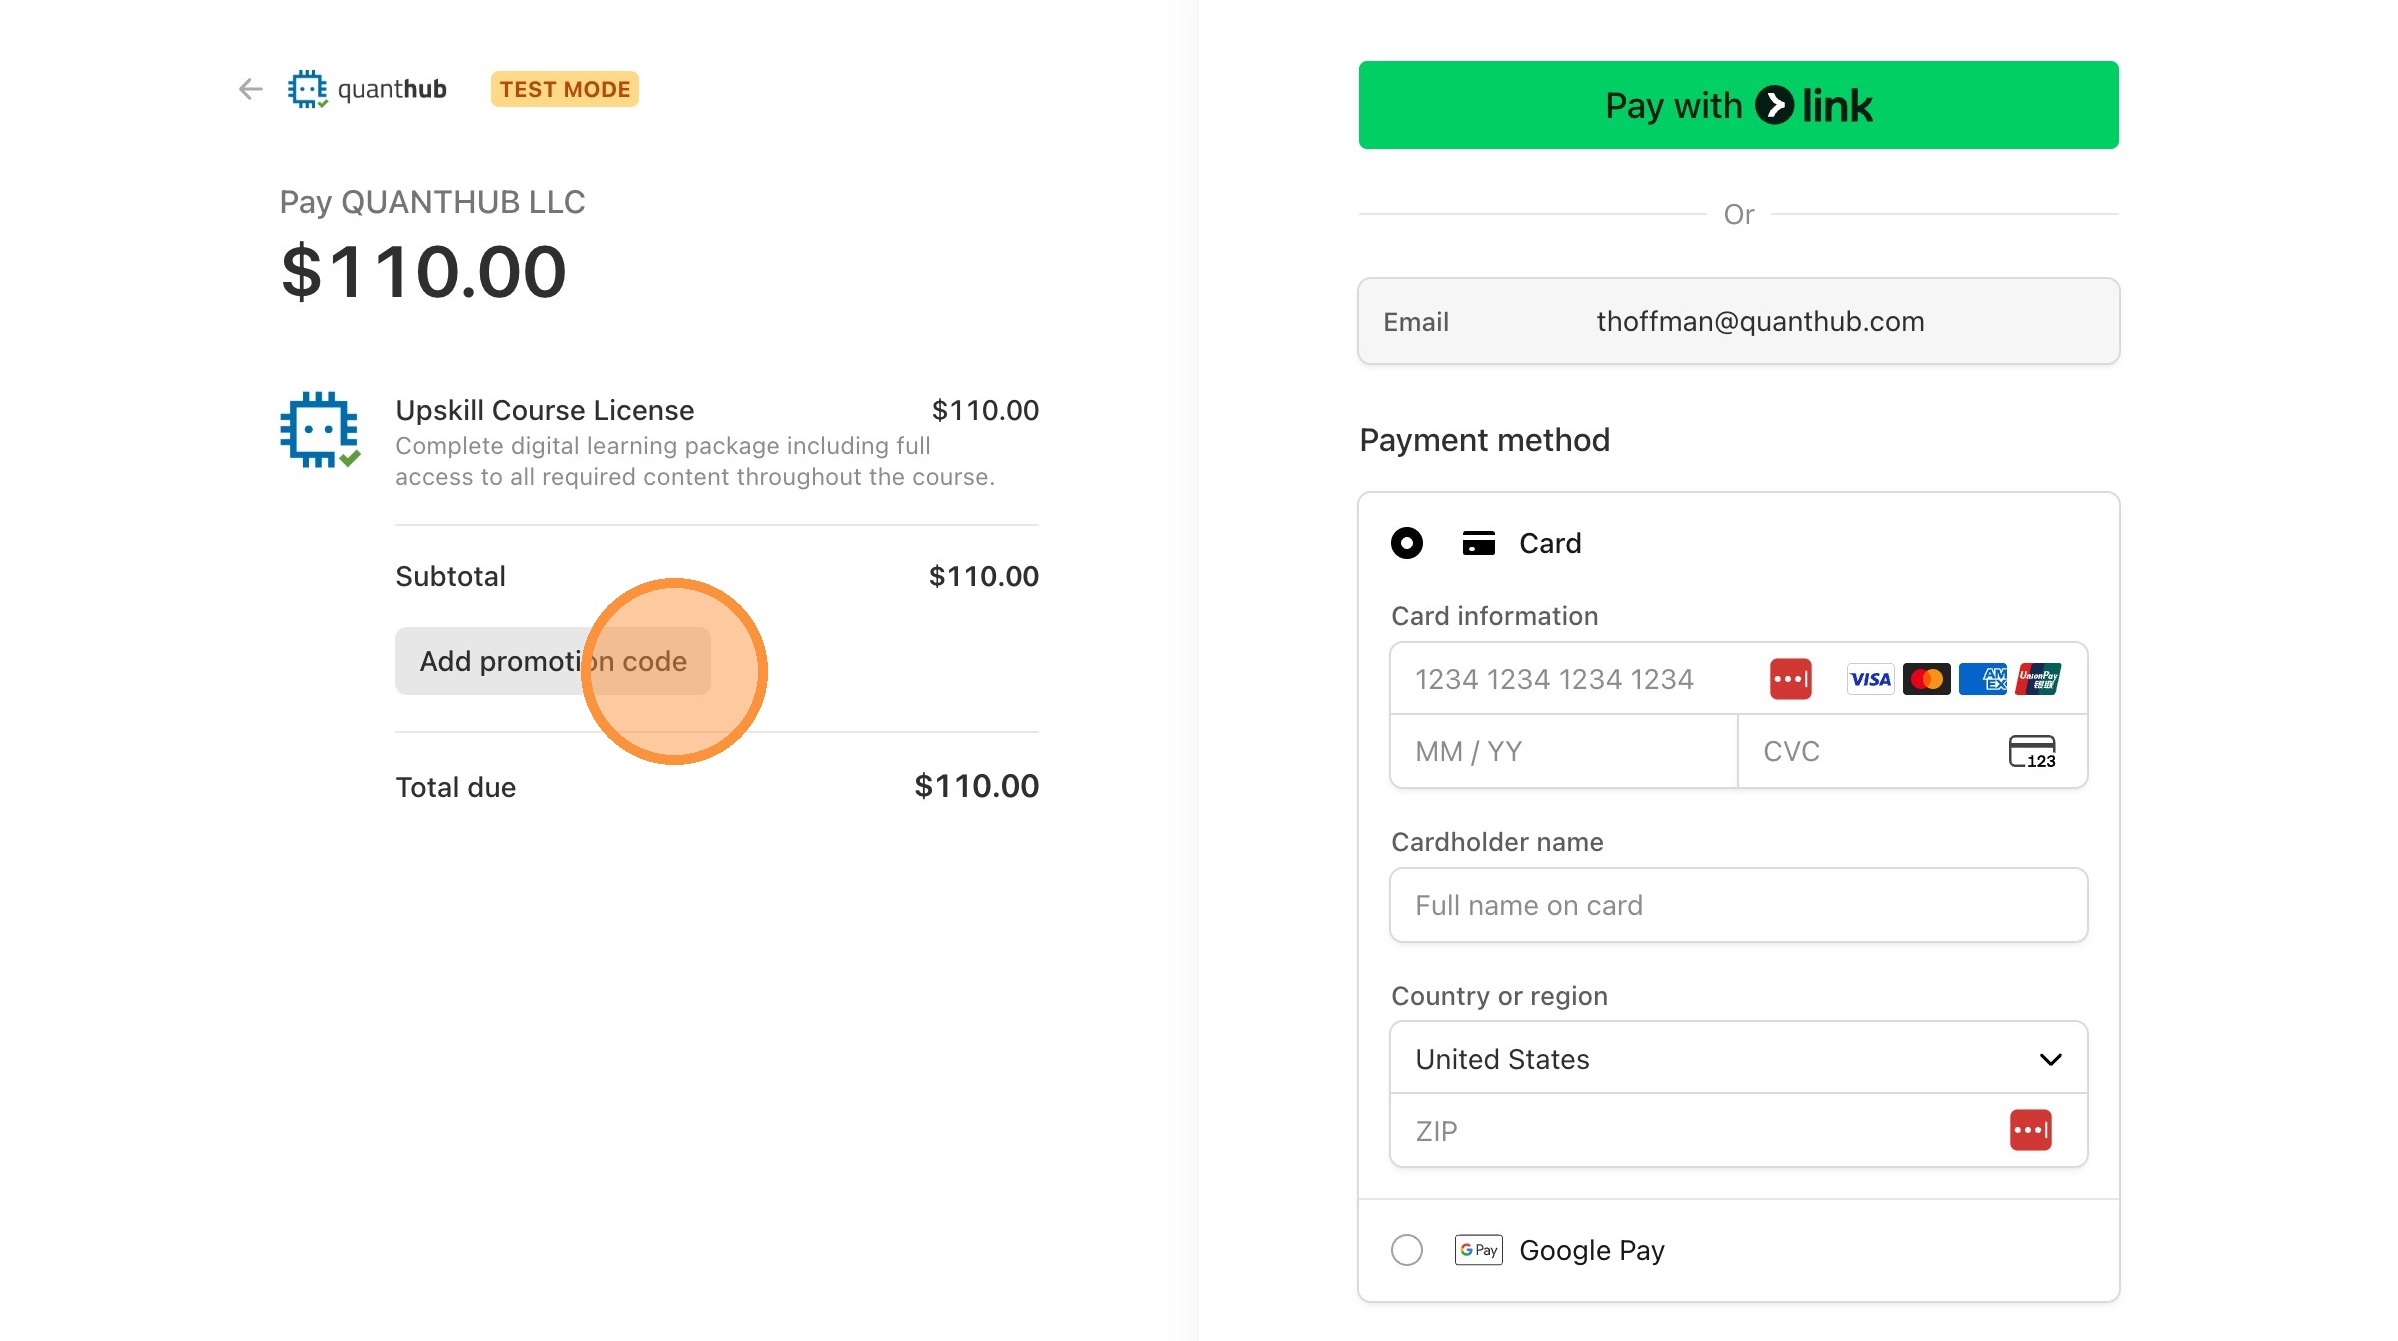Screen dimensions: 2398x1341
Task: Click the MM / YY expiry field
Action: [x=1562, y=751]
